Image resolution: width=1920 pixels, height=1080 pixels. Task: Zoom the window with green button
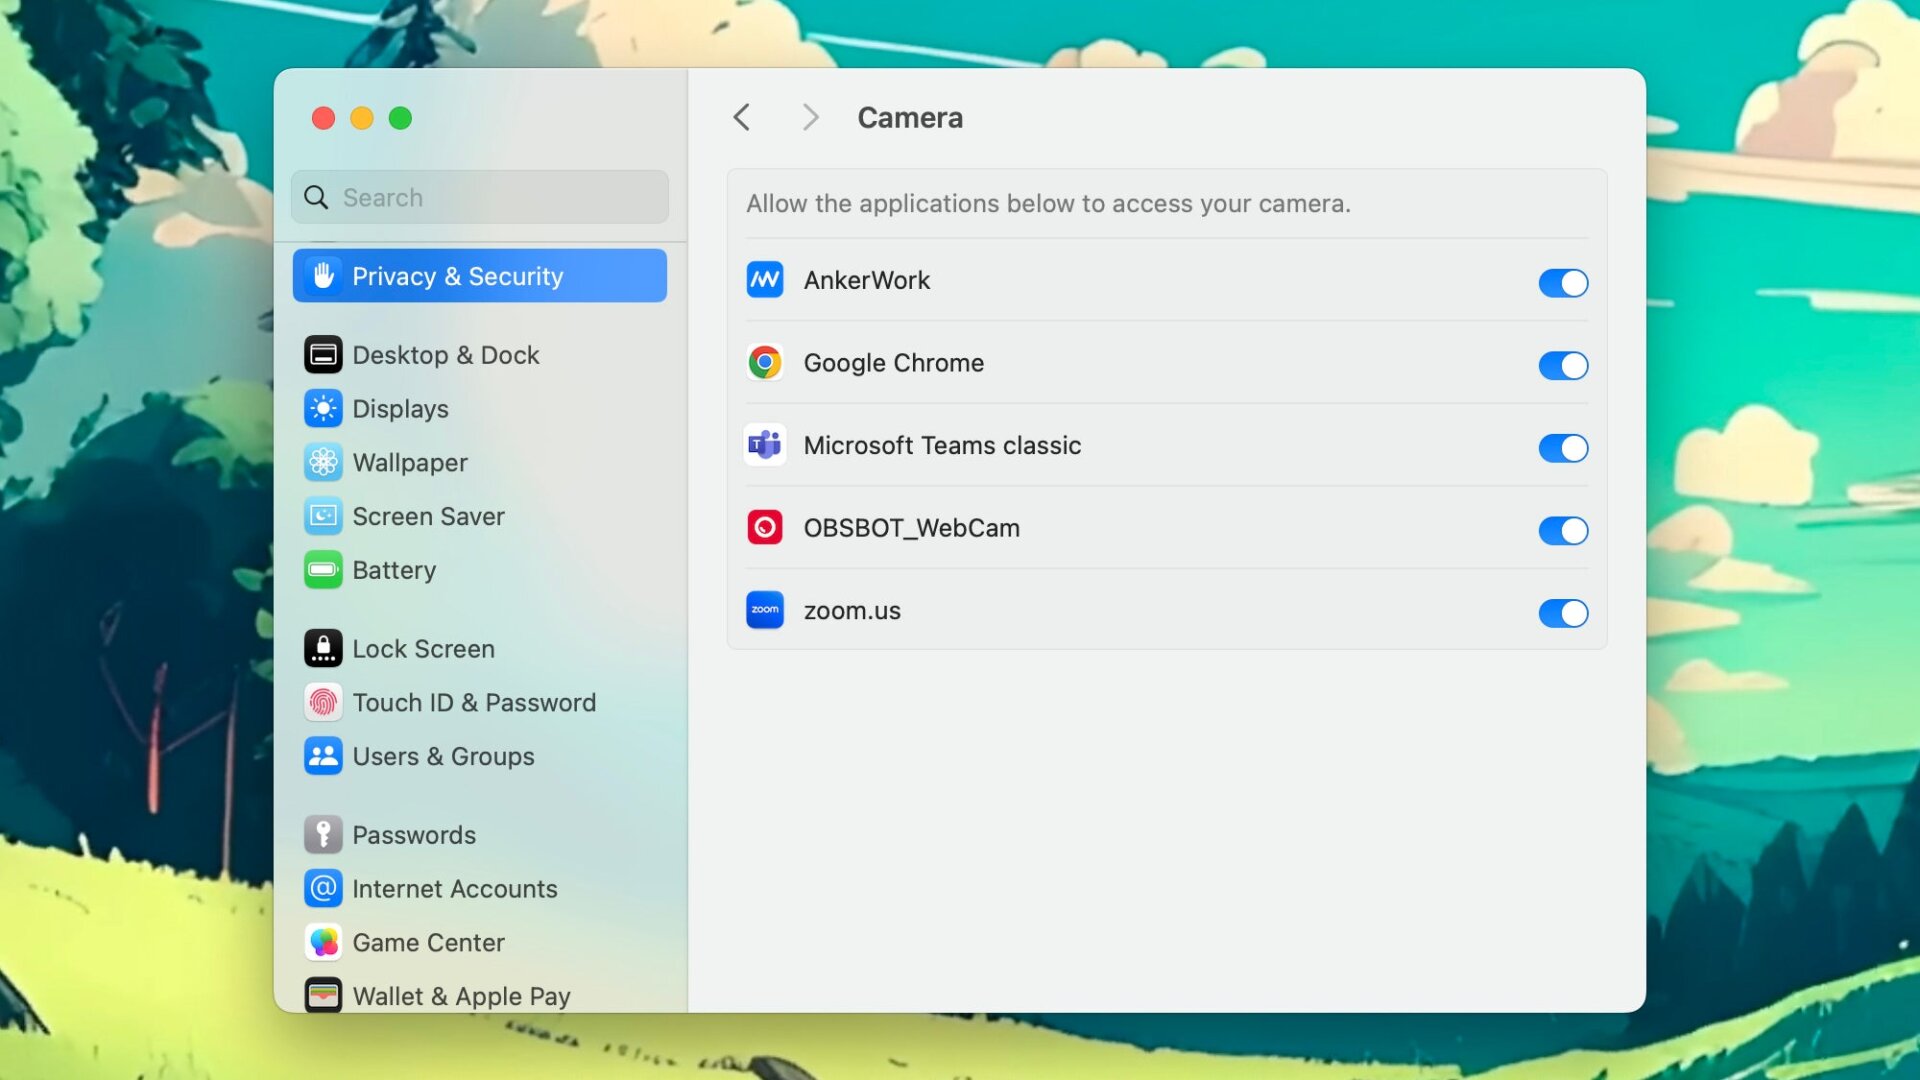click(x=400, y=118)
